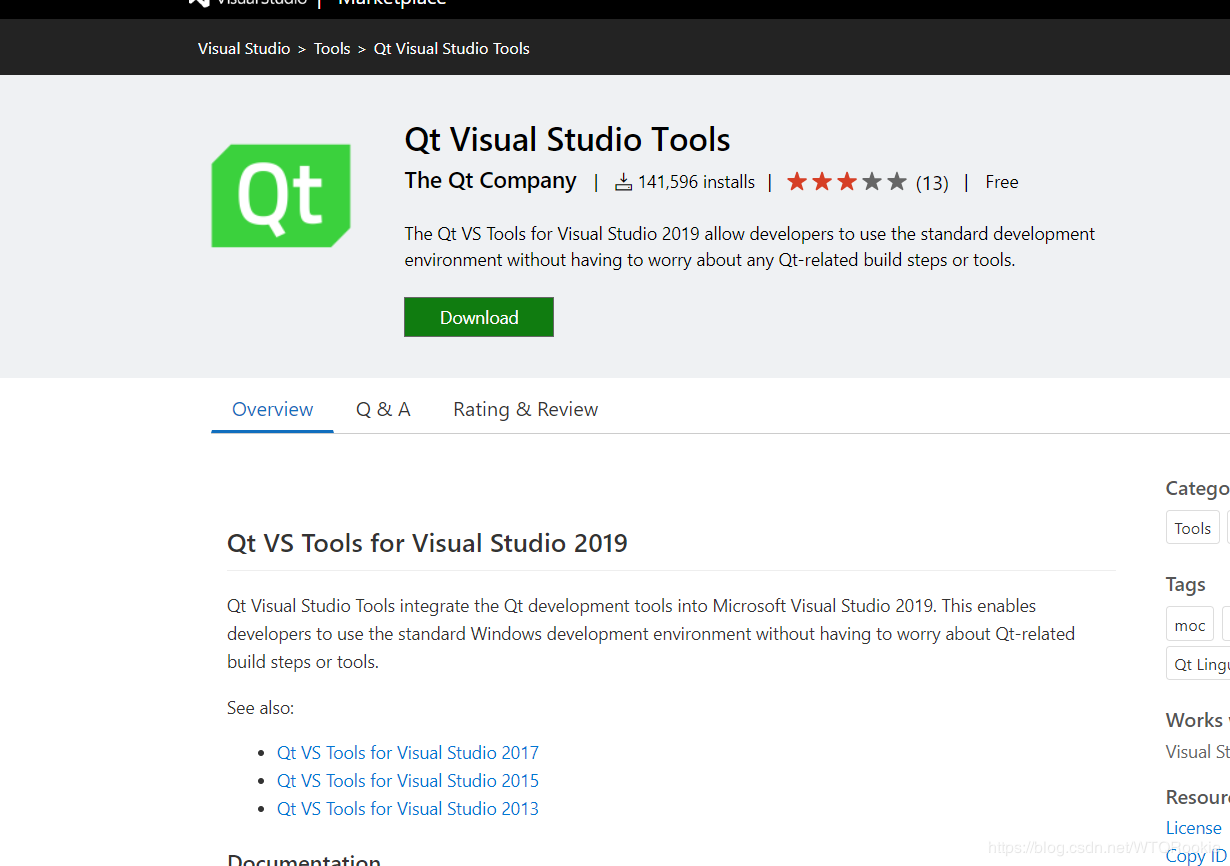The image size is (1230, 866).
Task: Click the green Qt logo image
Action: pos(281,196)
